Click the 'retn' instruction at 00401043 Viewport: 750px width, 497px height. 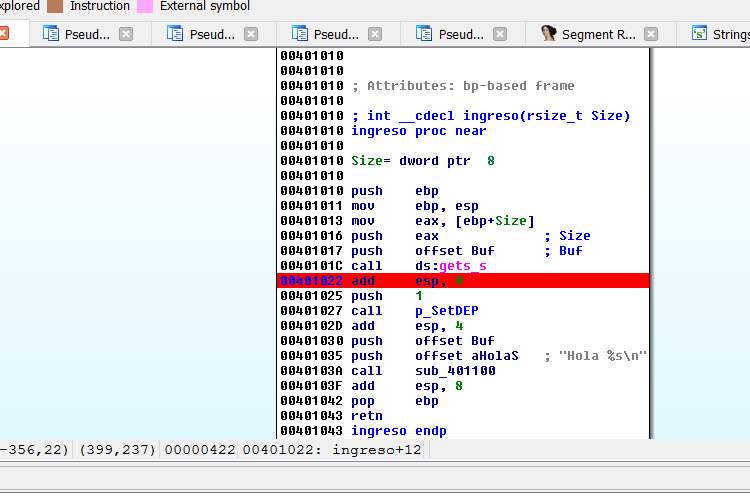[367, 416]
